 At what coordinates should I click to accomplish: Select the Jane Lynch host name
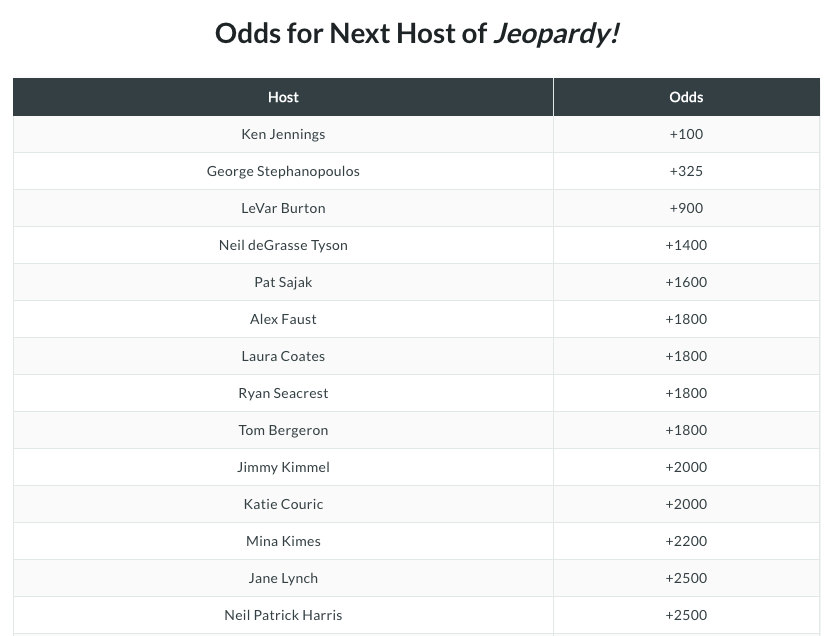pyautogui.click(x=283, y=578)
